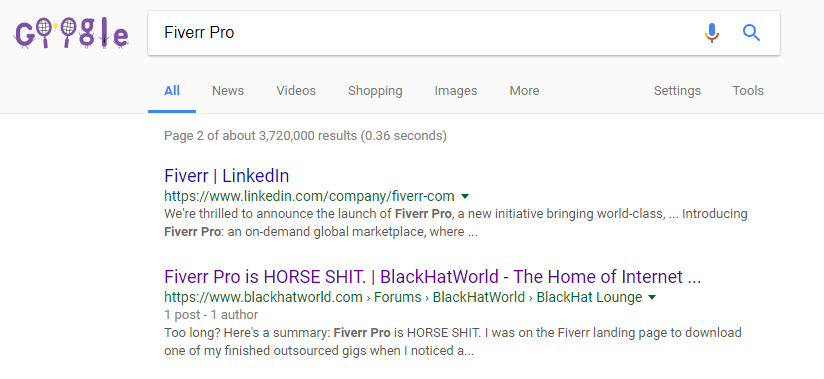Viewport: 824px width, 379px height.
Task: Click the LinkedIn snippet starting "We're thrilled to announce"
Action: [456, 223]
